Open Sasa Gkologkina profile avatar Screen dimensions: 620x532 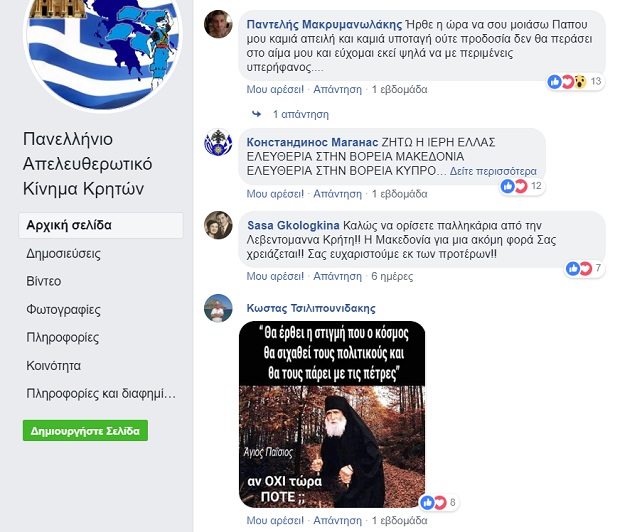click(x=218, y=225)
